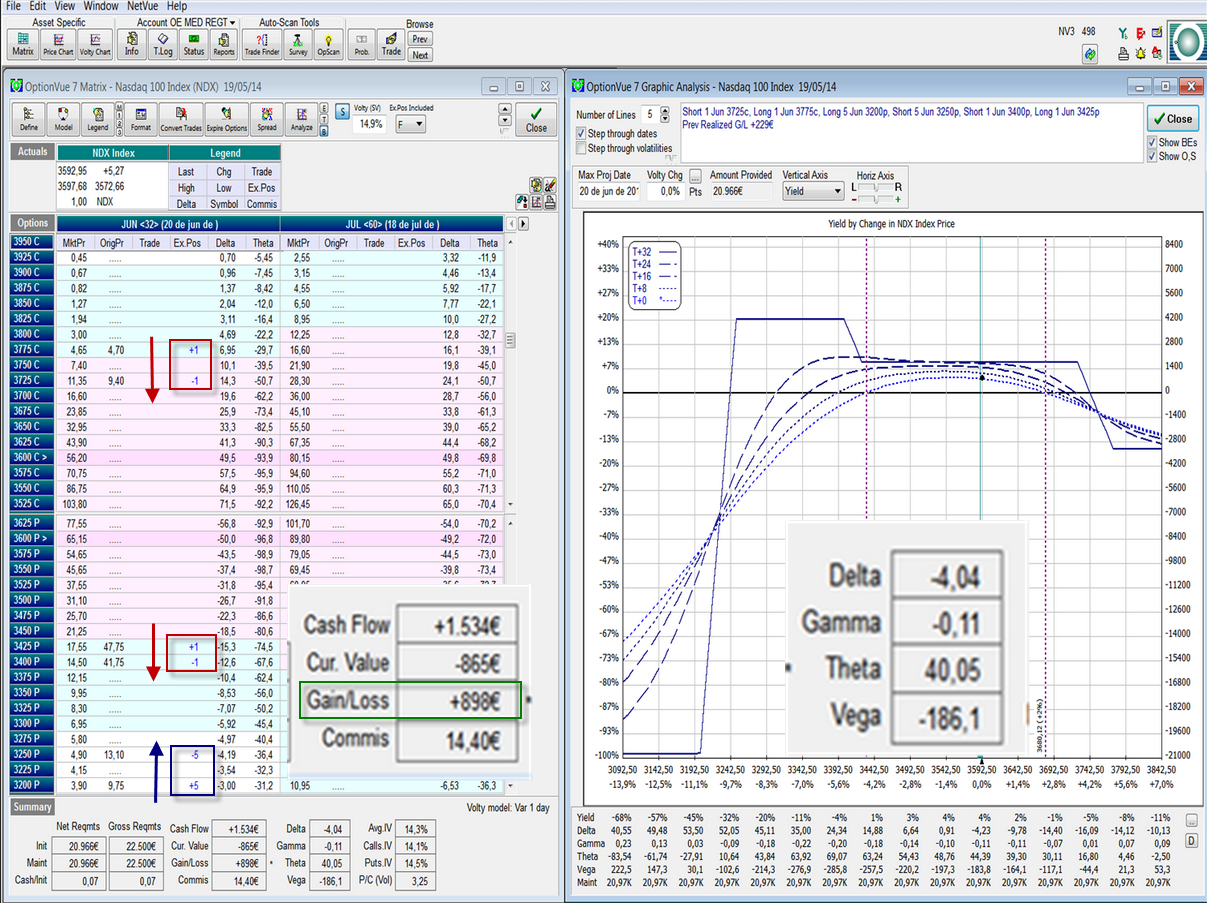Open the Price Chart tool
The width and height of the screenshot is (1207, 903).
pos(58,44)
